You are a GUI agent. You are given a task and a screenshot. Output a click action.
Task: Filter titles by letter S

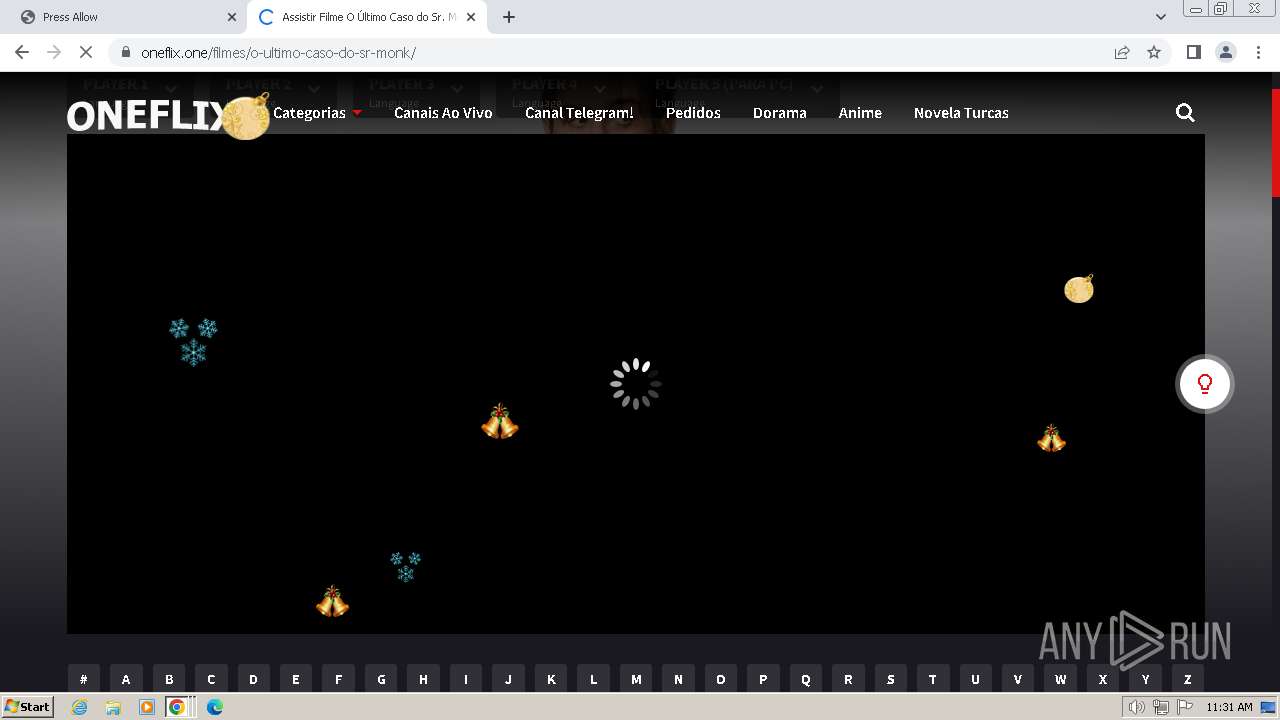coord(891,679)
